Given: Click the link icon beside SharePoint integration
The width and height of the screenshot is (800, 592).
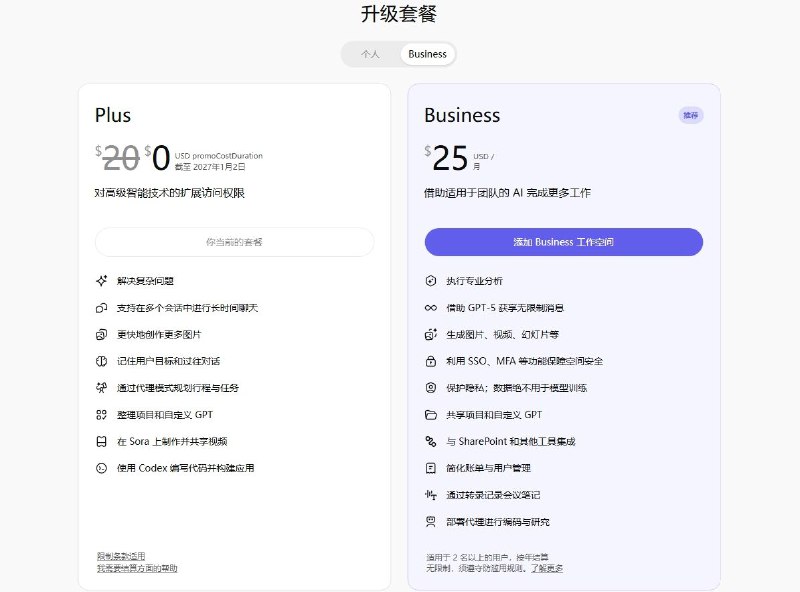Looking at the screenshot, I should click(x=430, y=441).
